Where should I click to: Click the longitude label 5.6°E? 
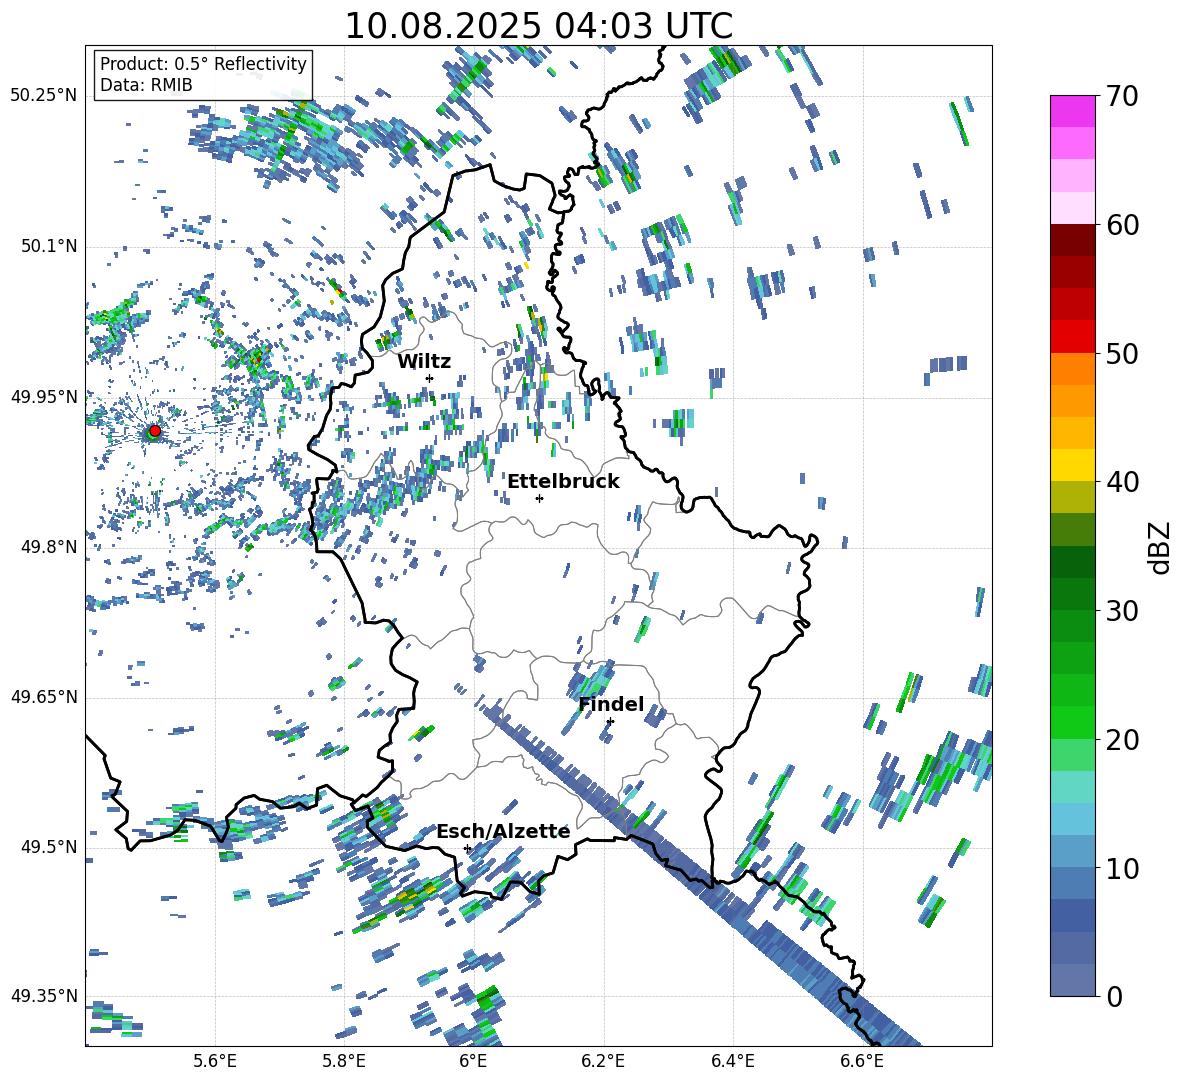tap(215, 1061)
